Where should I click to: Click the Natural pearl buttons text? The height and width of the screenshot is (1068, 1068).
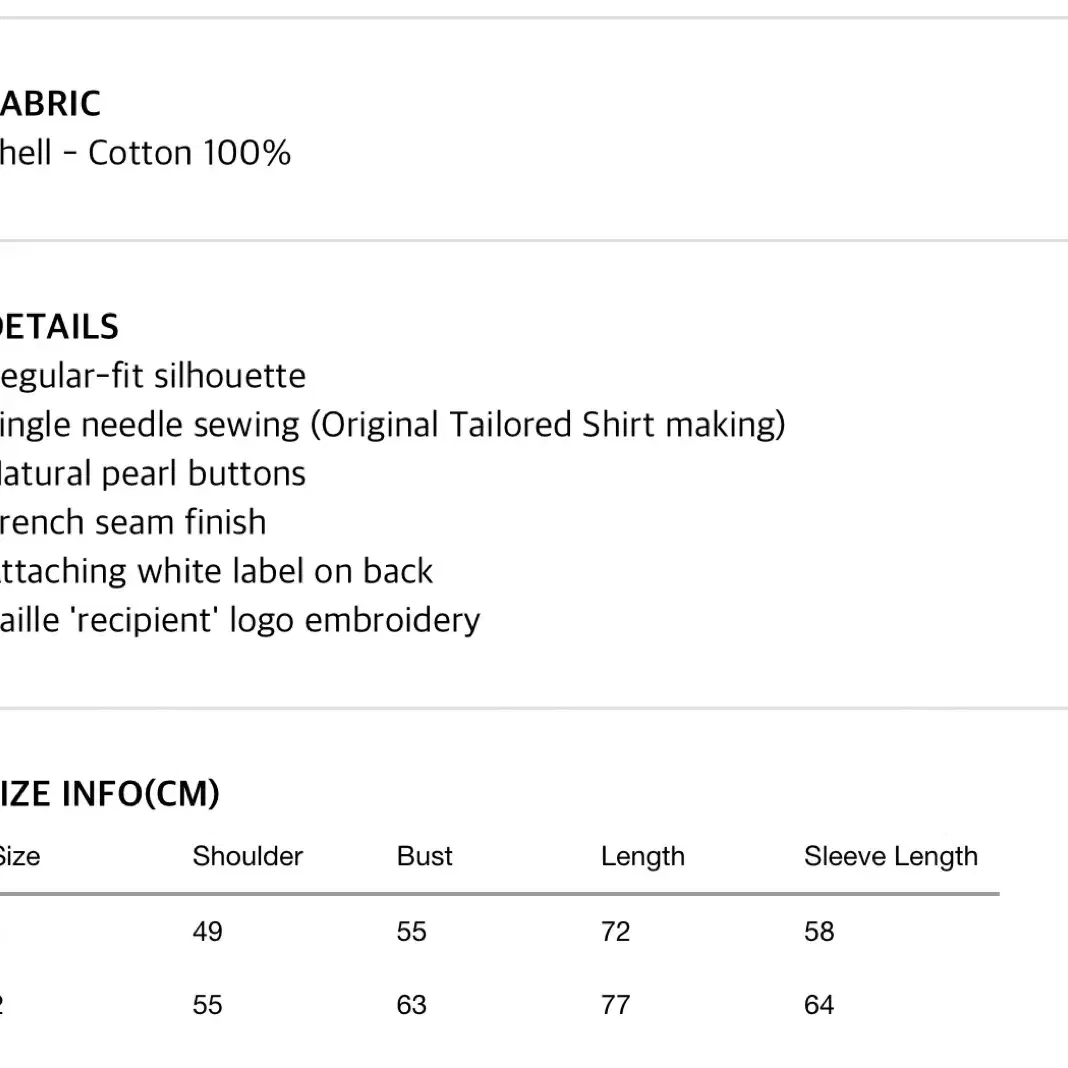click(x=153, y=473)
